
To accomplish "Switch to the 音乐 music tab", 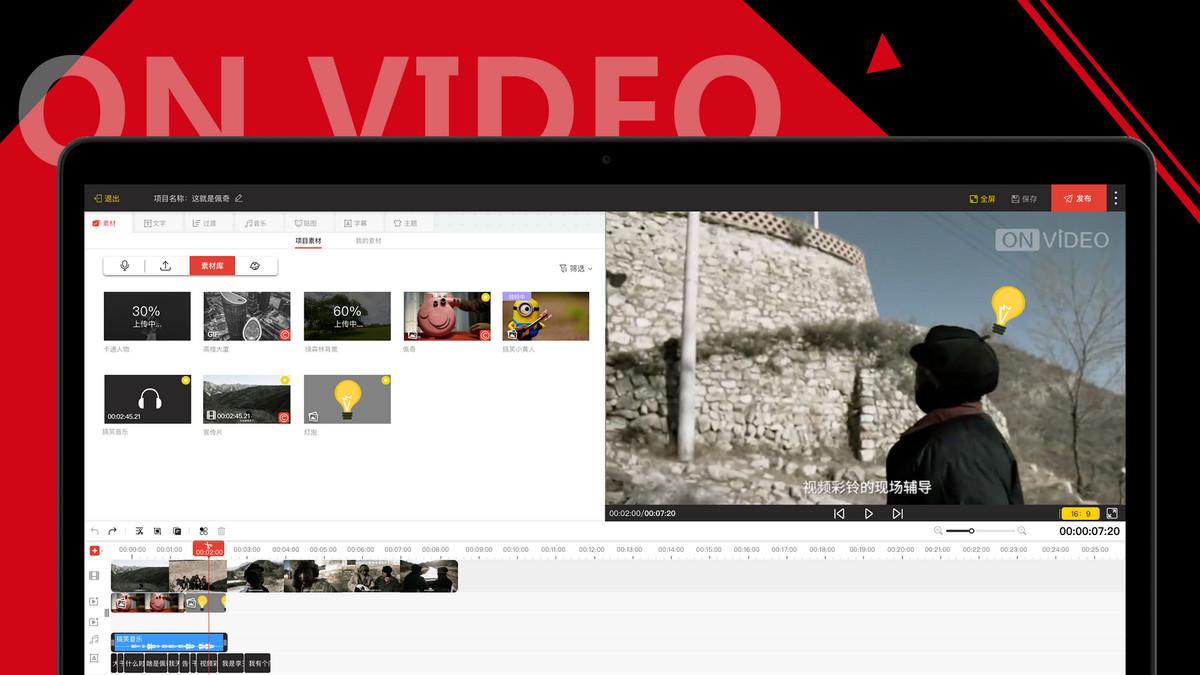I will point(256,223).
